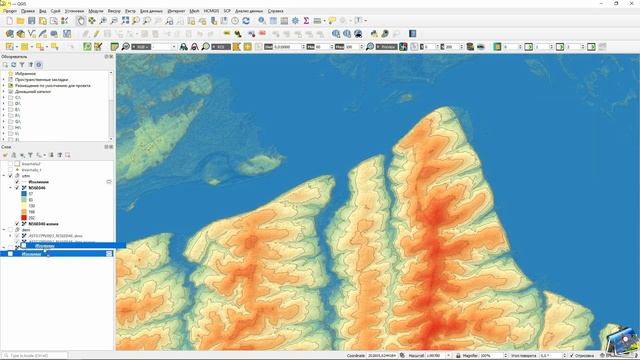Collapse the dem group in the Layers panel

(4, 230)
